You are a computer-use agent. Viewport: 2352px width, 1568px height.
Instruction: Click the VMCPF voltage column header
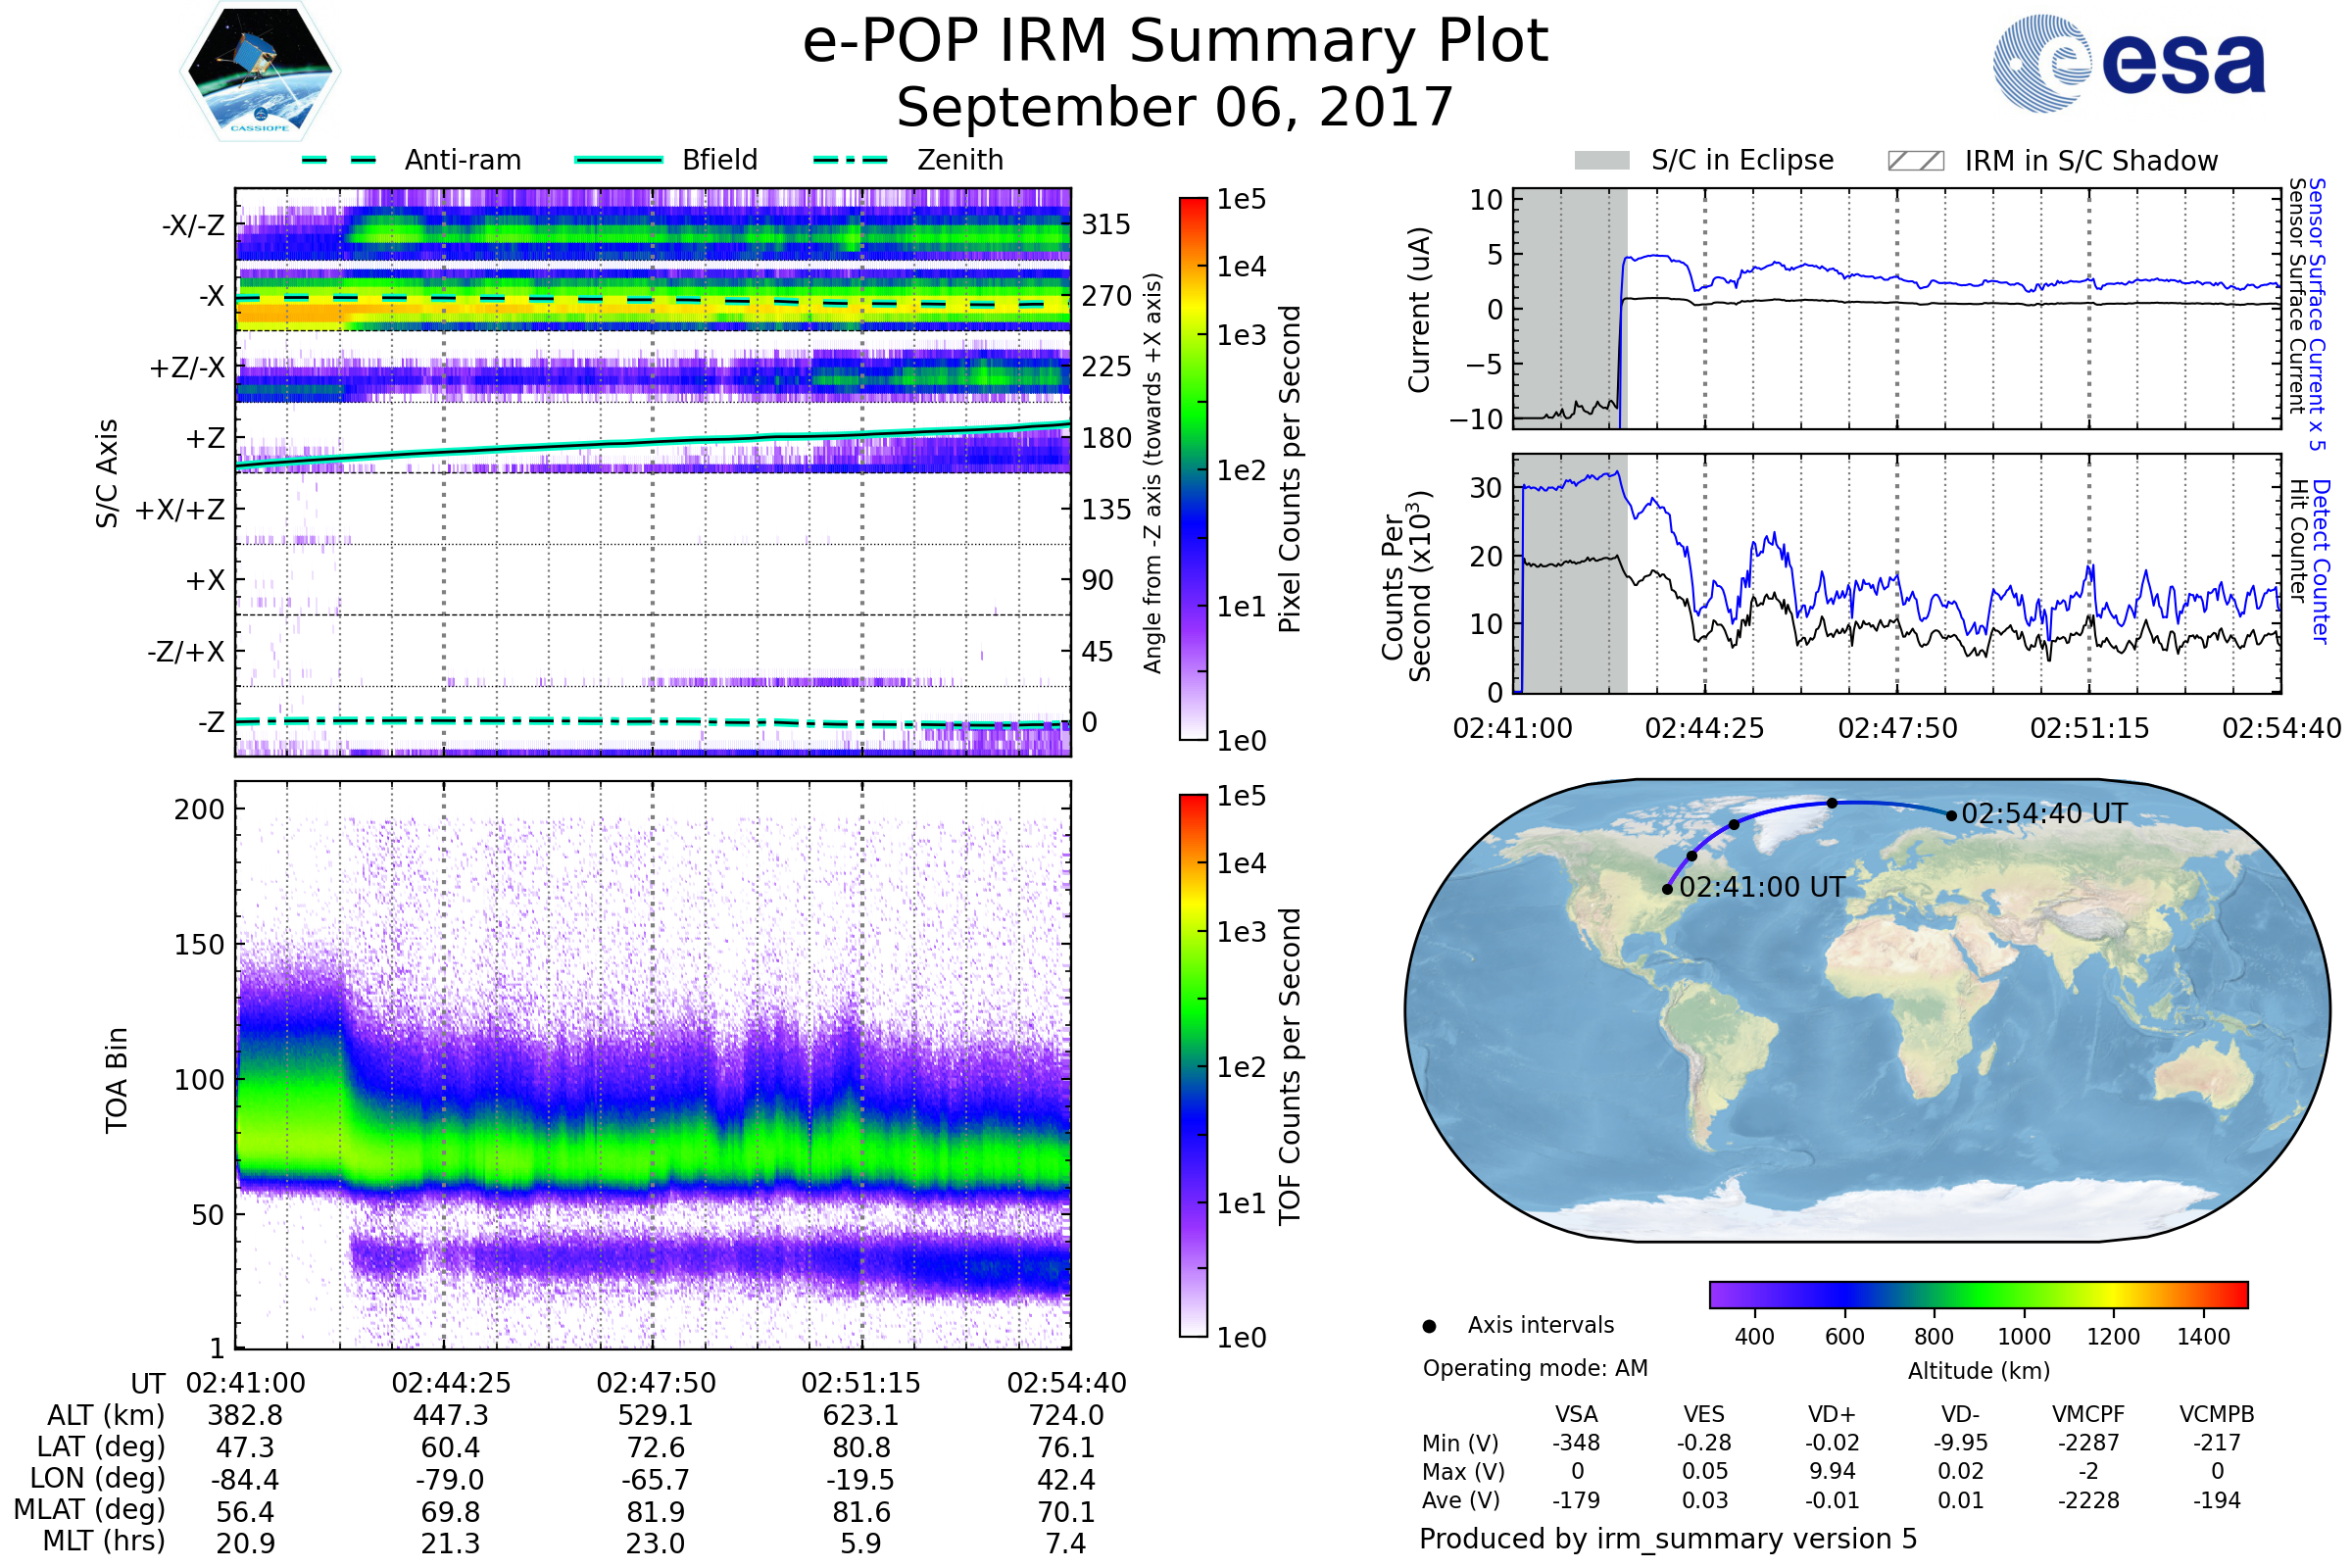pos(2088,1414)
